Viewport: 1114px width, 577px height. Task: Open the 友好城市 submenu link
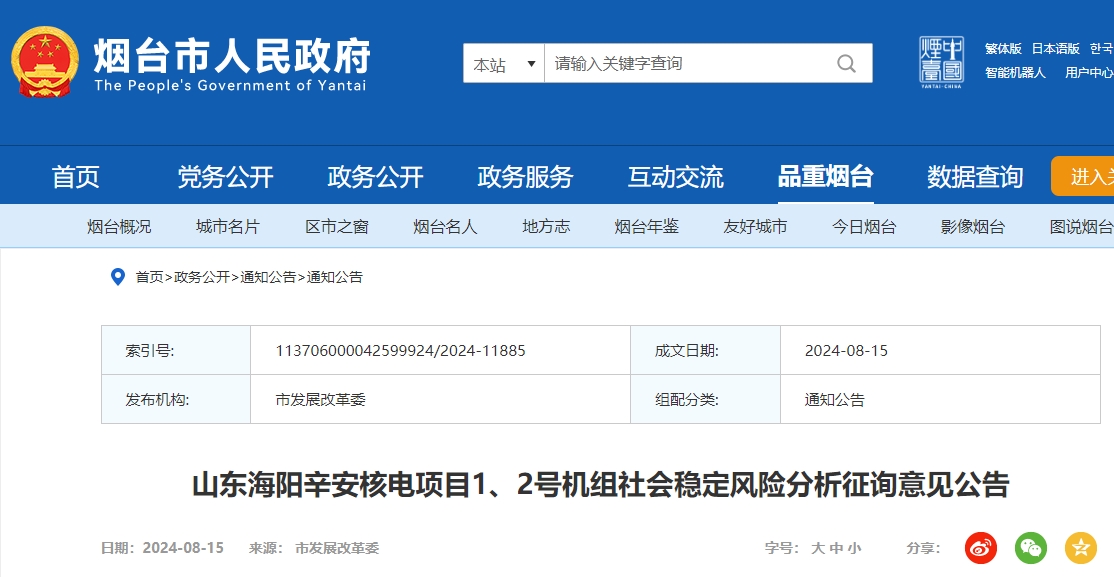coord(755,227)
